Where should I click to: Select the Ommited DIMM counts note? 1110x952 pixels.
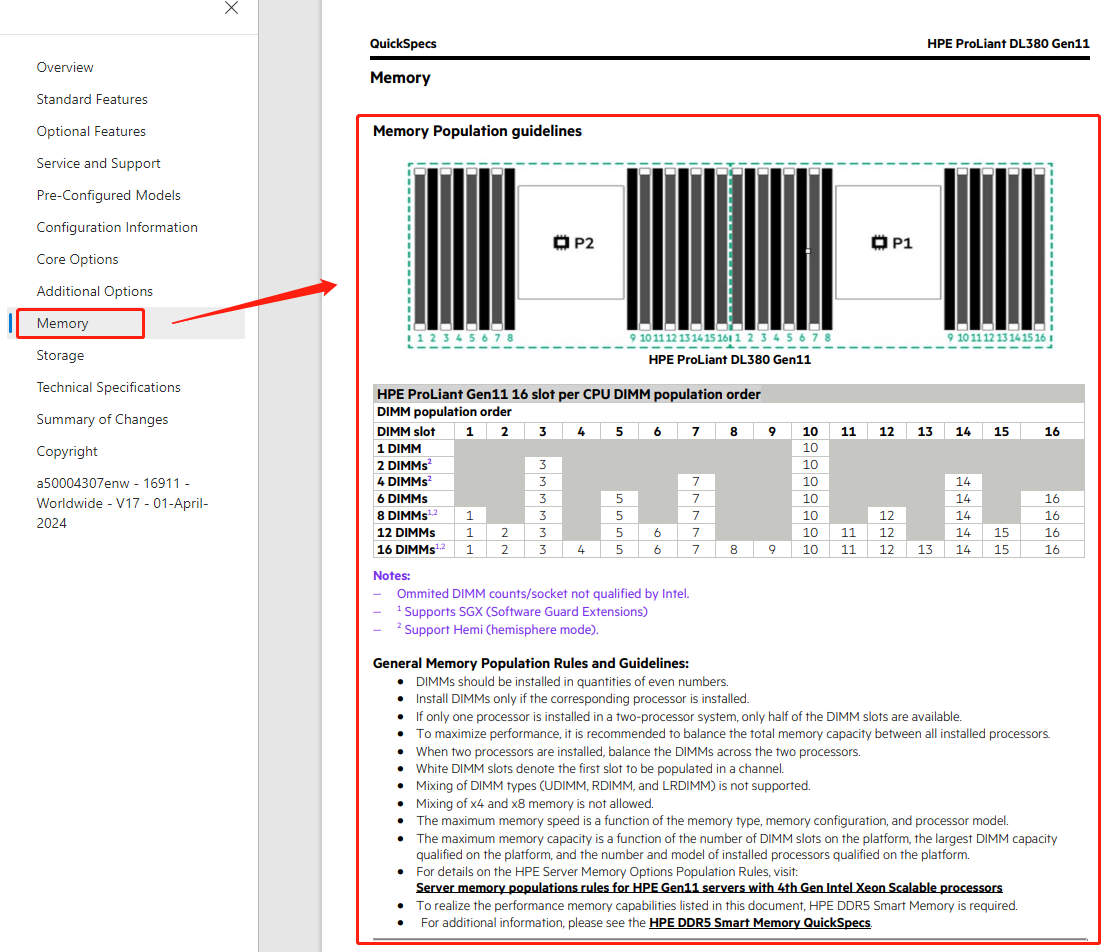pyautogui.click(x=542, y=594)
